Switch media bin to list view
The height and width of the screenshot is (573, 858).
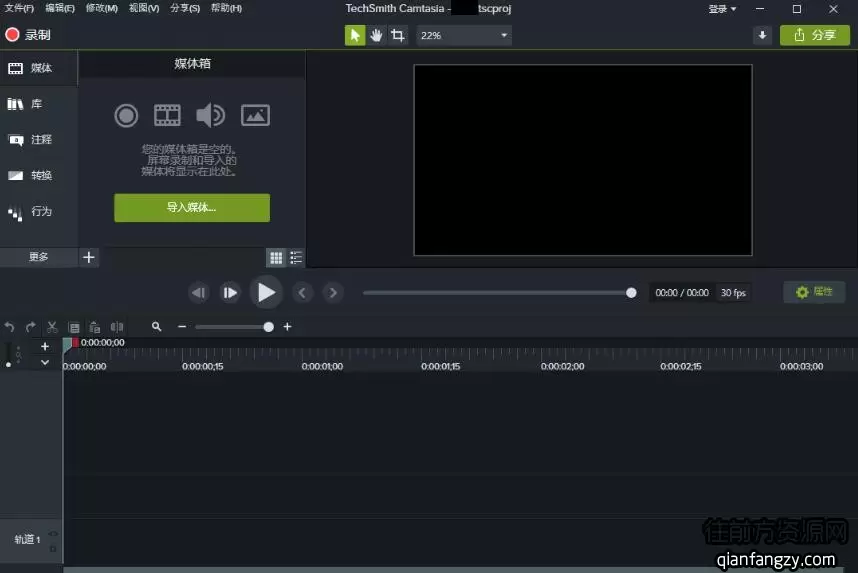click(296, 258)
